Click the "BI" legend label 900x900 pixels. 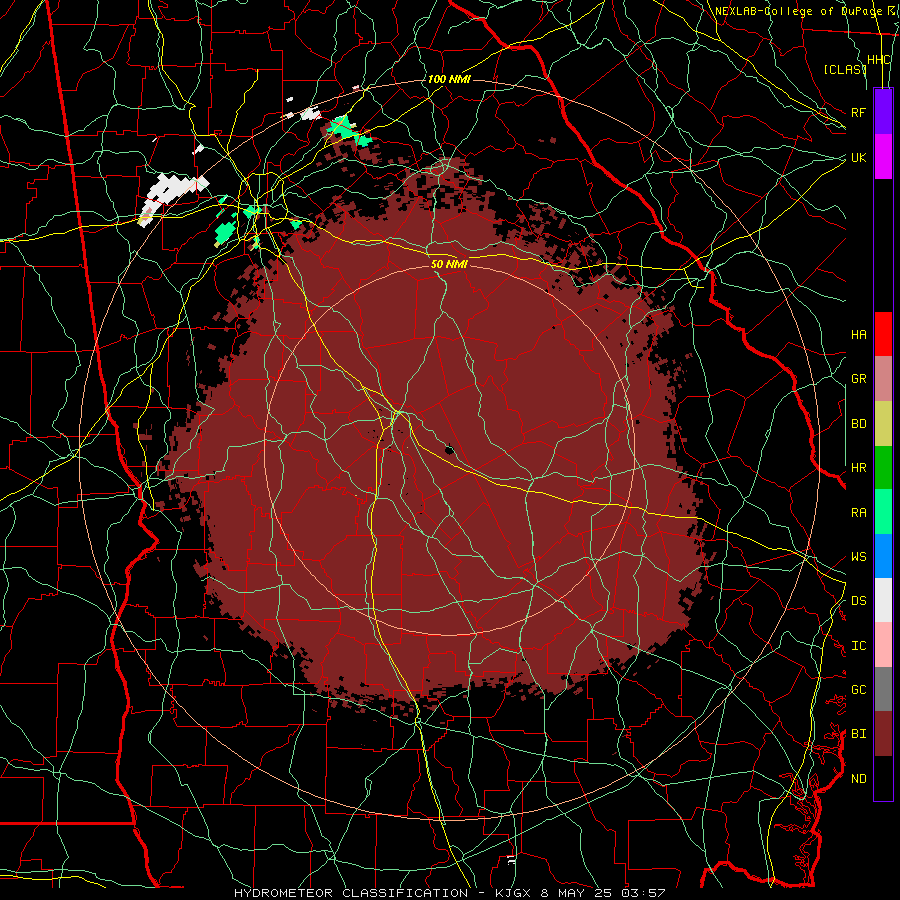click(x=859, y=734)
